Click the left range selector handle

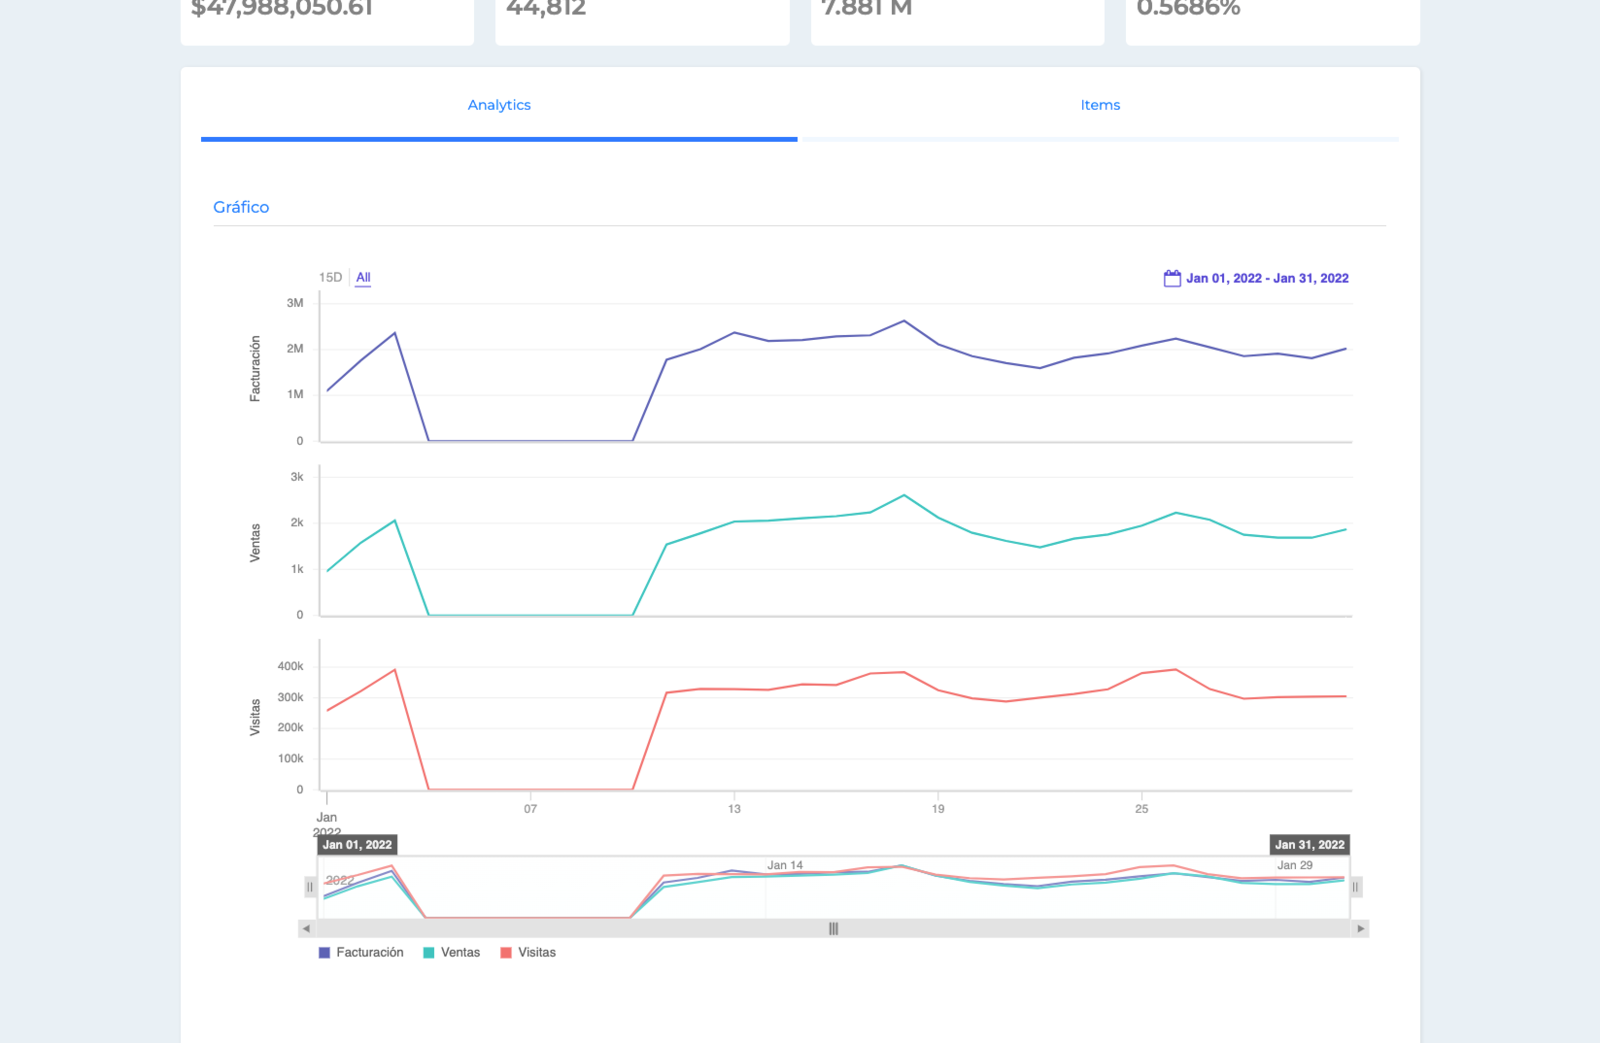tap(310, 887)
